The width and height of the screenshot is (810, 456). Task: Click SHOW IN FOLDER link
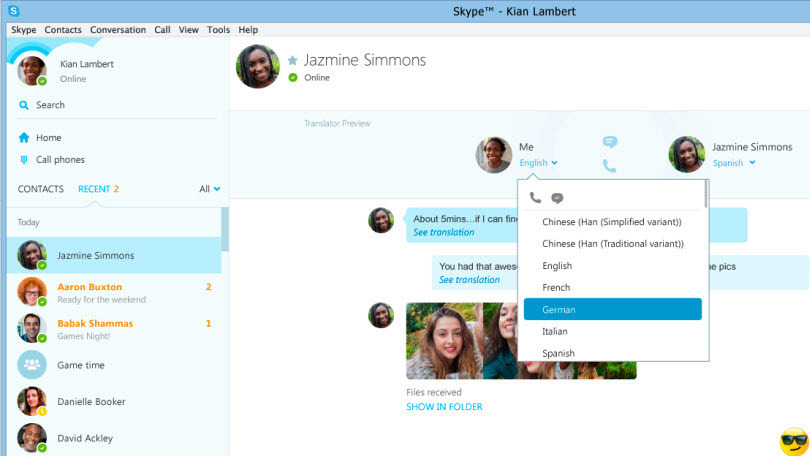pos(444,407)
